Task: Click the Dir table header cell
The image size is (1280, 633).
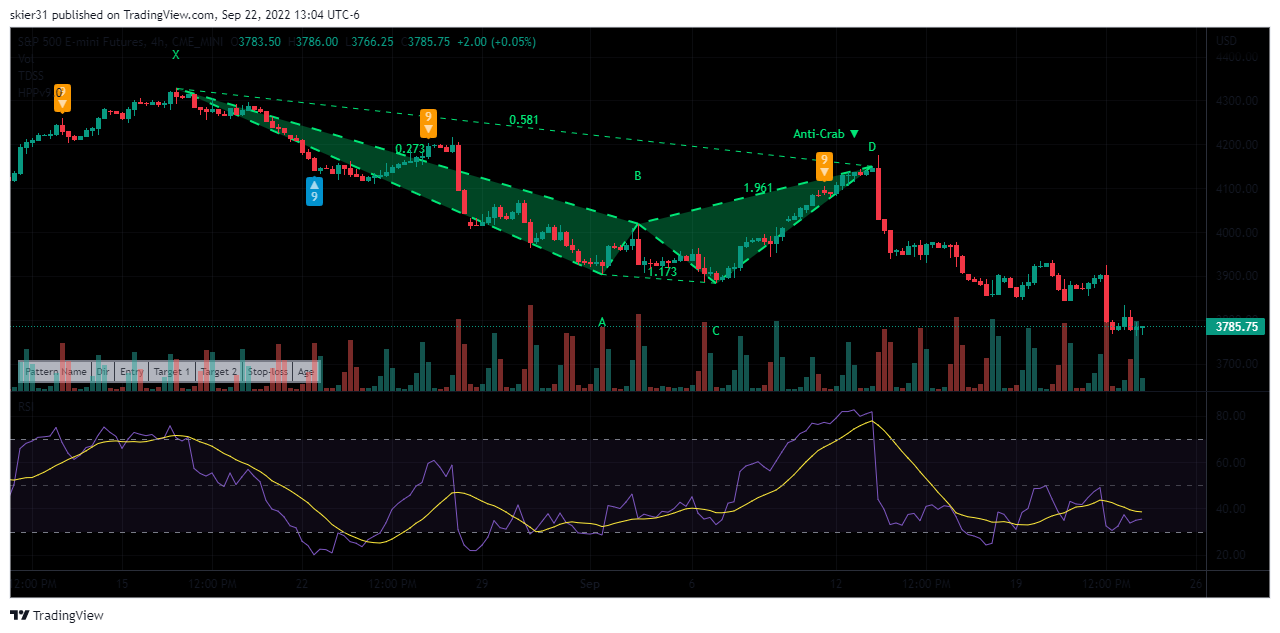Action: (103, 371)
